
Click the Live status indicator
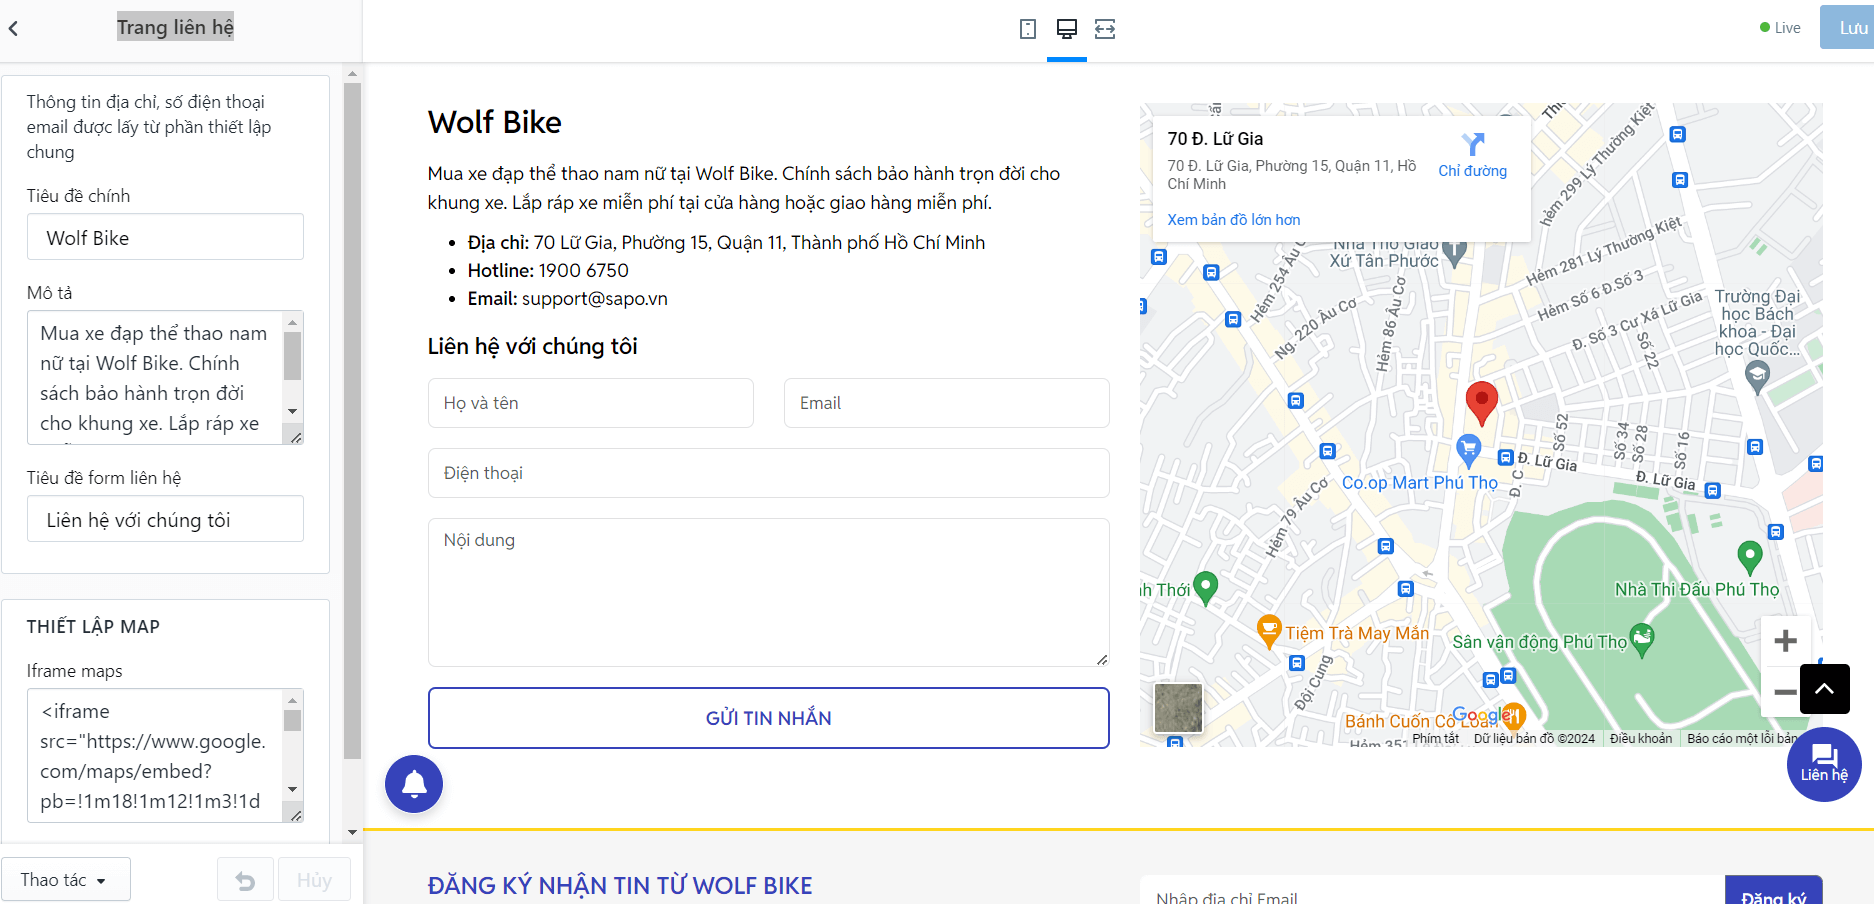point(1780,28)
